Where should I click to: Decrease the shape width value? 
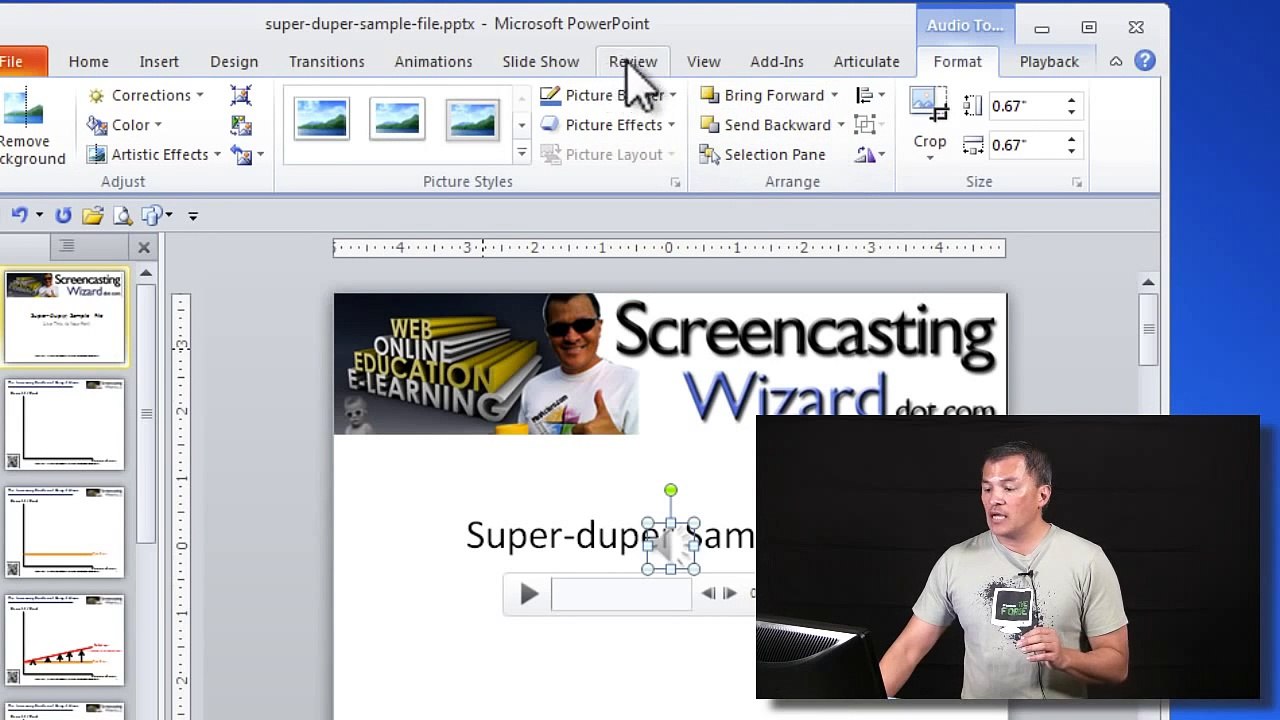coord(1071,150)
